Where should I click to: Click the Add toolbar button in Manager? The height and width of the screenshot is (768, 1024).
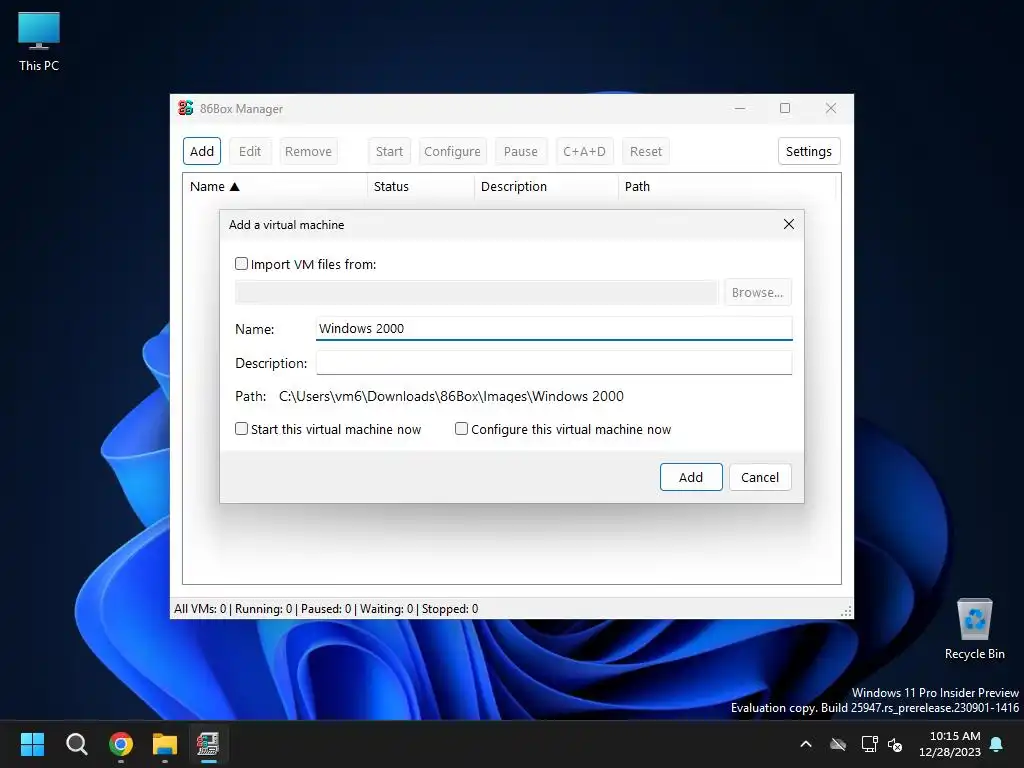click(x=202, y=151)
